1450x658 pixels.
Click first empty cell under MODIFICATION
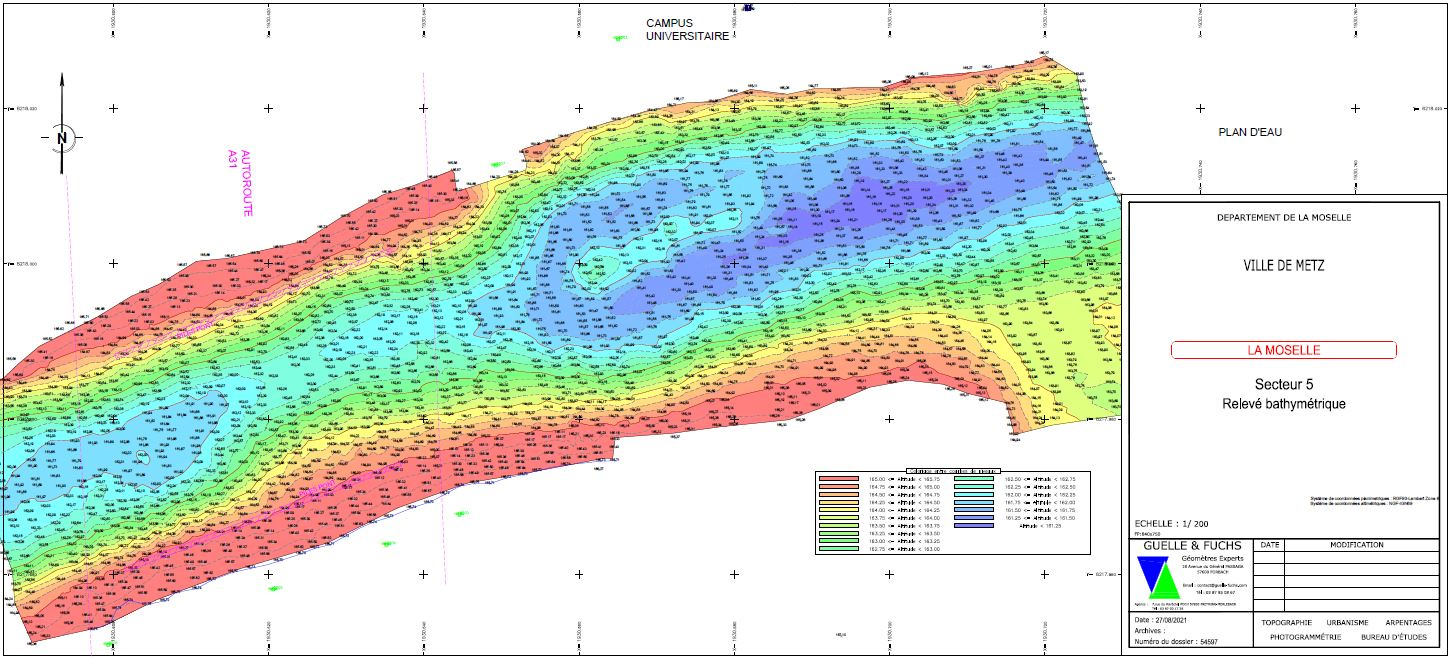coord(1362,557)
